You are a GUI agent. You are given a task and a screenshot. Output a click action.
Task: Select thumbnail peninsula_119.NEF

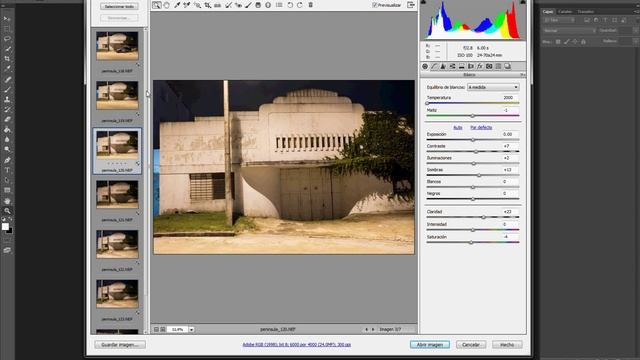point(117,95)
